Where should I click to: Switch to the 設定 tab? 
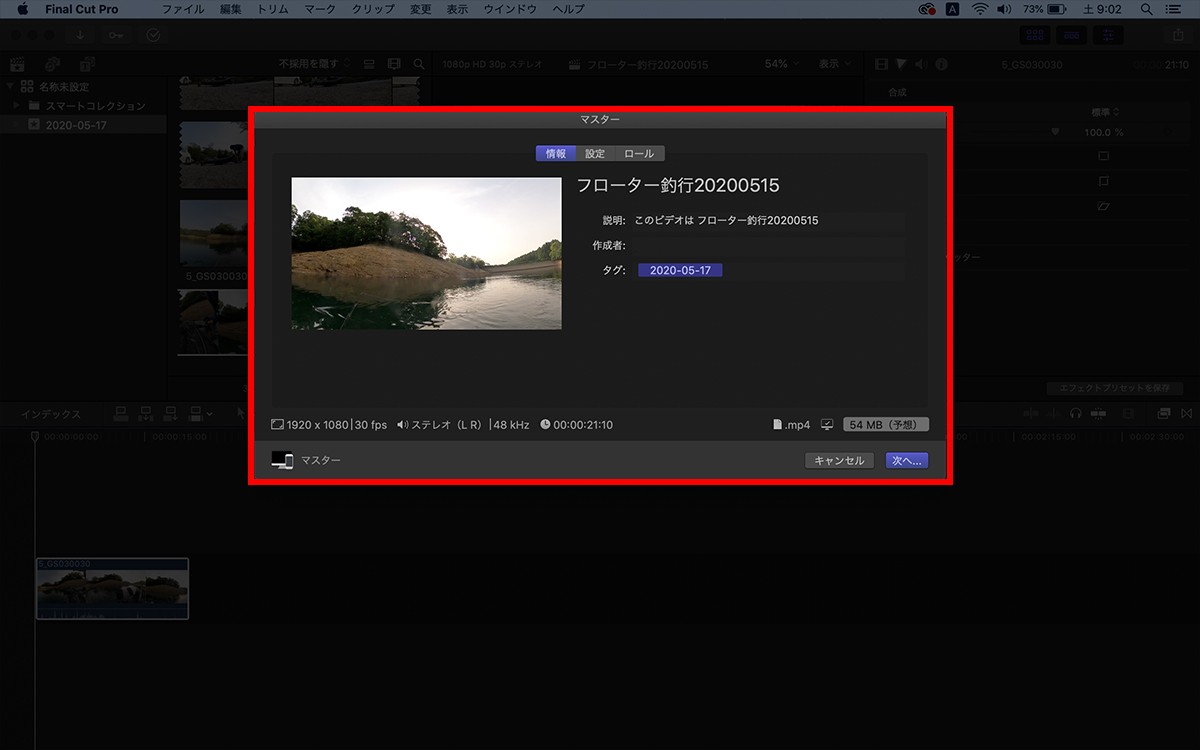pyautogui.click(x=595, y=154)
